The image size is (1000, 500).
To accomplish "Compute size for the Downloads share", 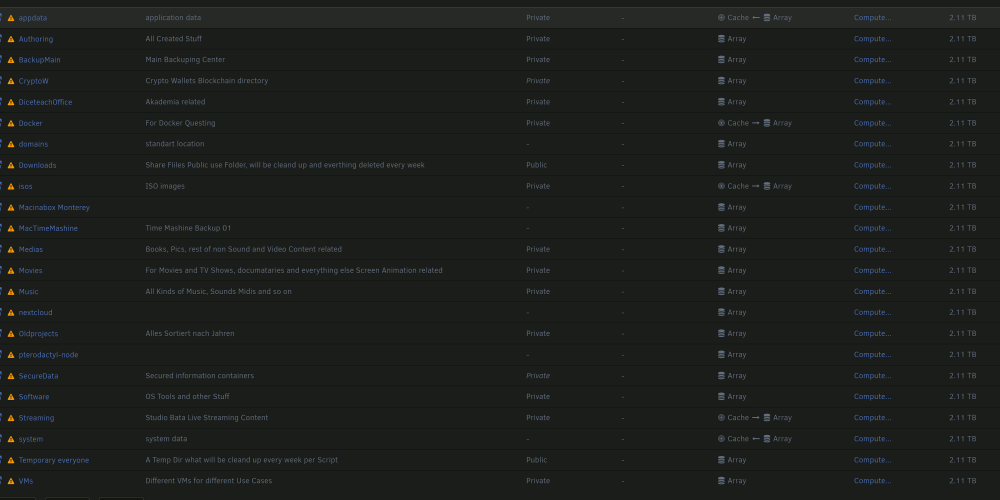I will click(x=872, y=165).
